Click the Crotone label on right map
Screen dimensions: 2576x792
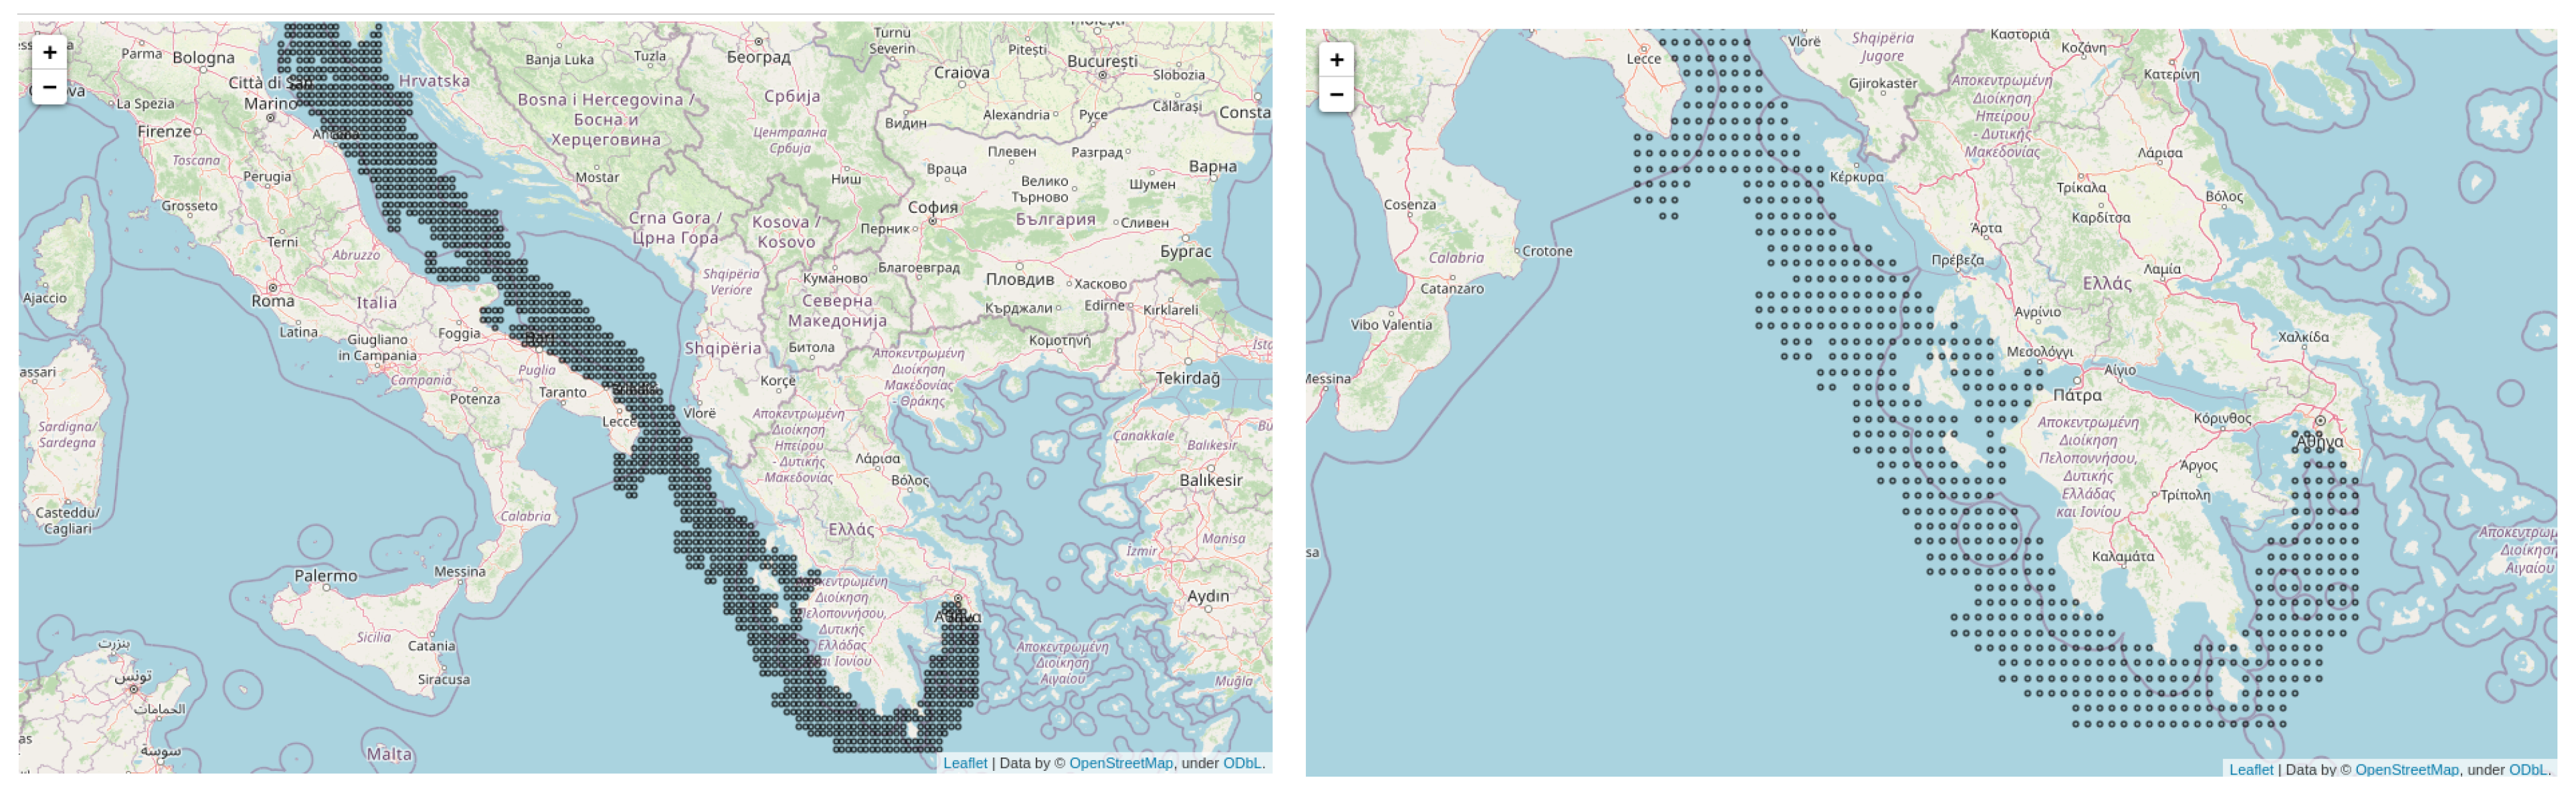(x=1547, y=251)
